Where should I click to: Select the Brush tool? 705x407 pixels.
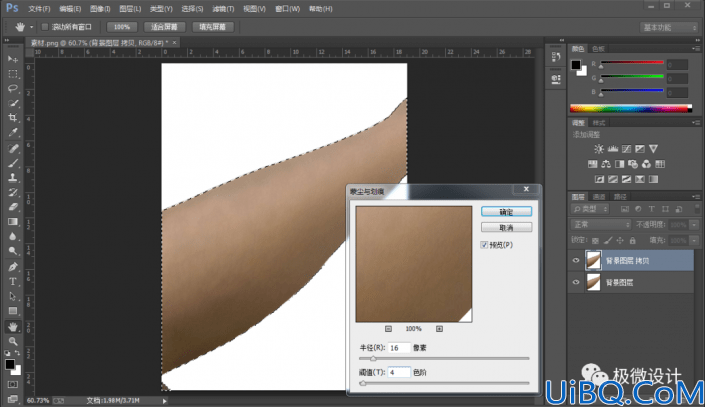[x=13, y=163]
